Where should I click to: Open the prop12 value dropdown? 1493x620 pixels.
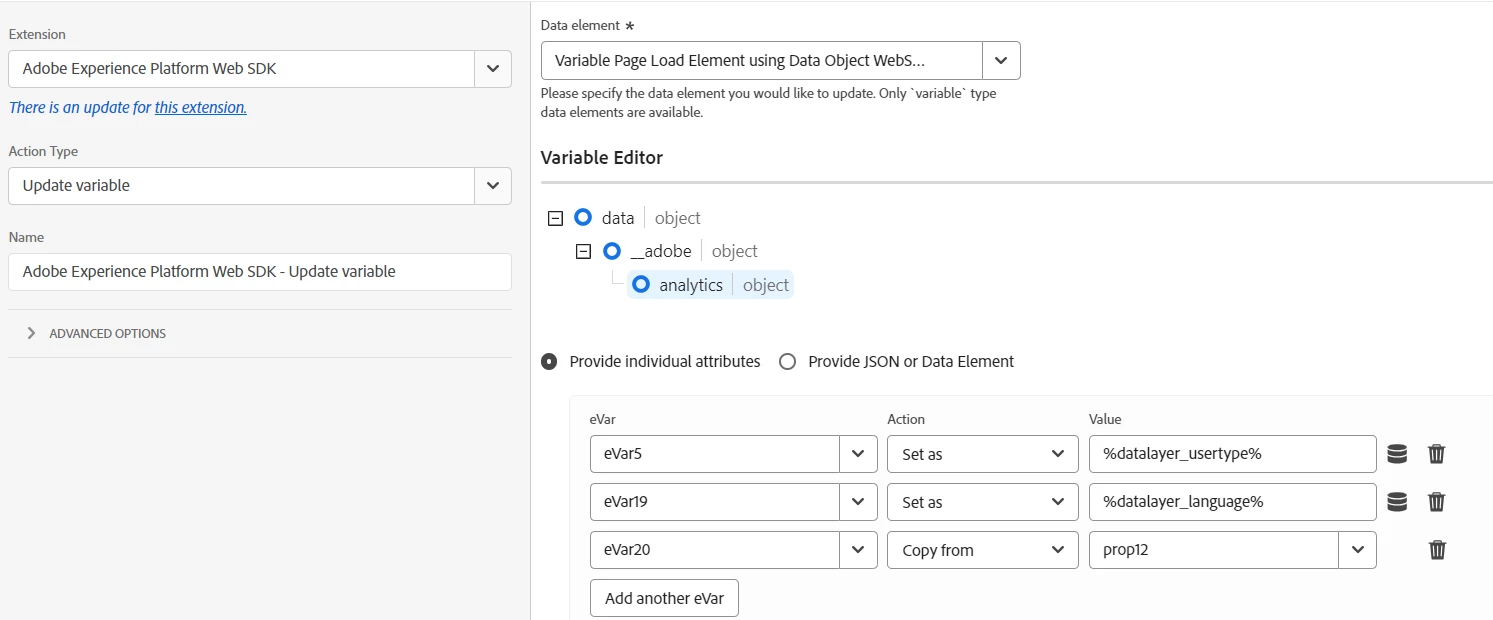1357,550
